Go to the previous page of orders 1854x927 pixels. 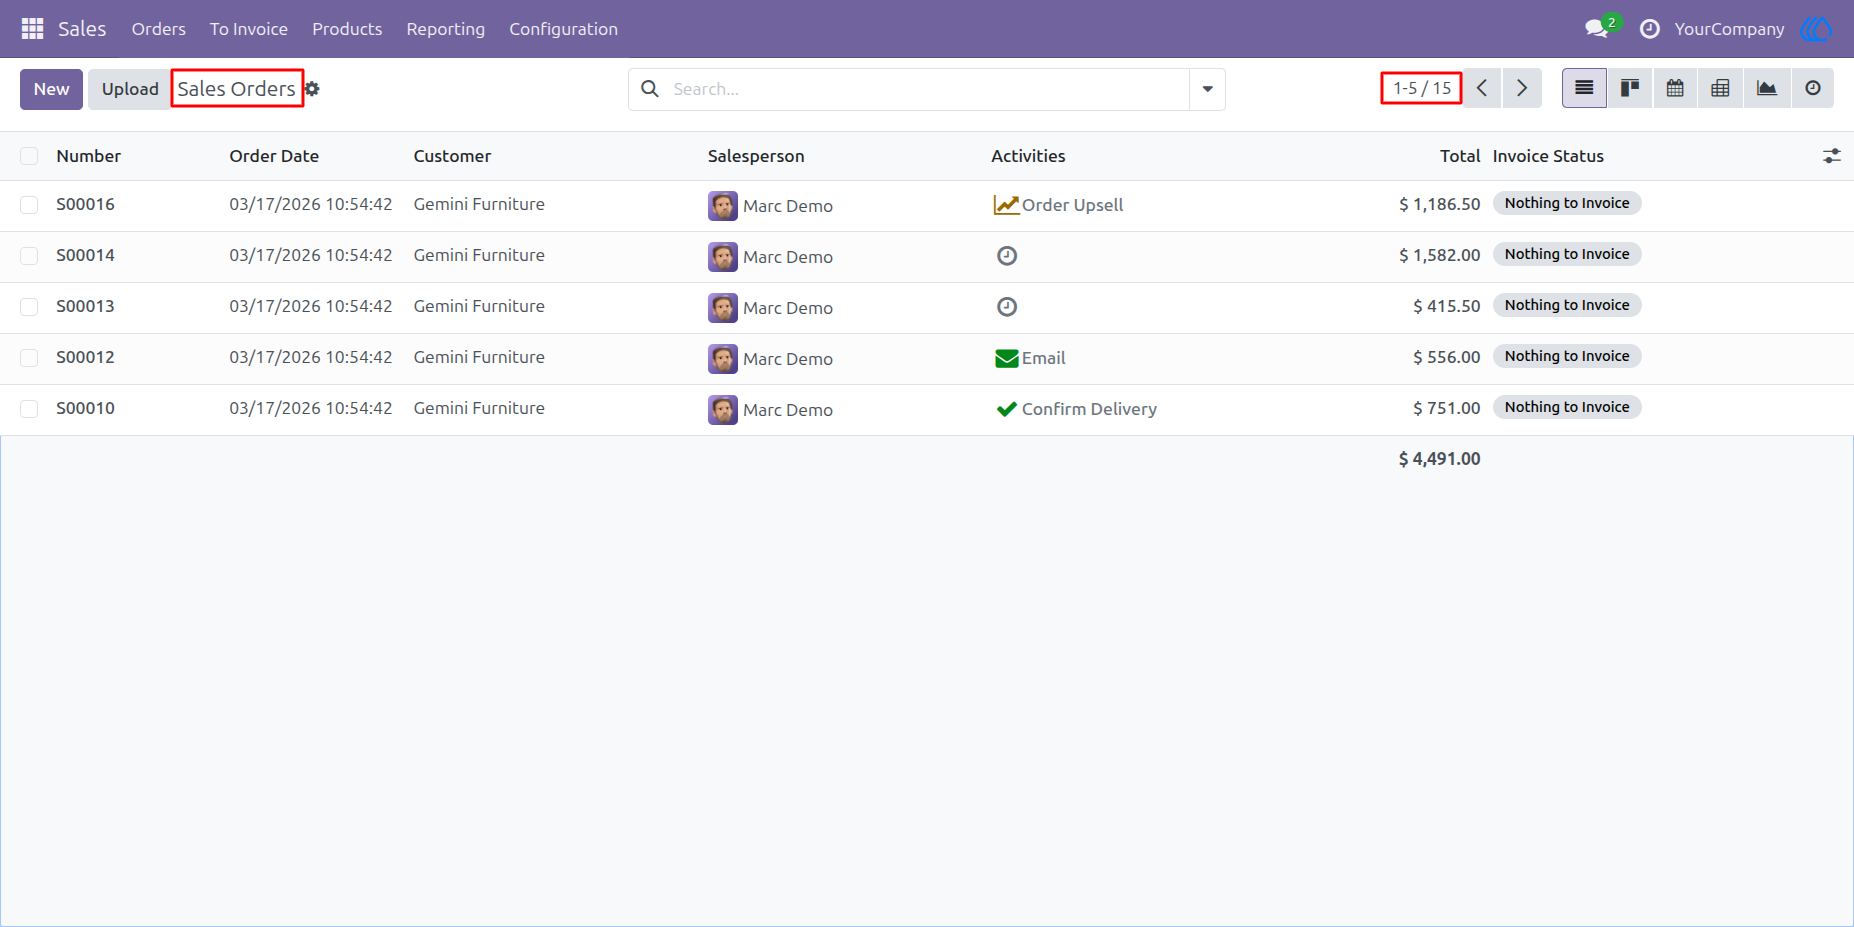coord(1482,88)
